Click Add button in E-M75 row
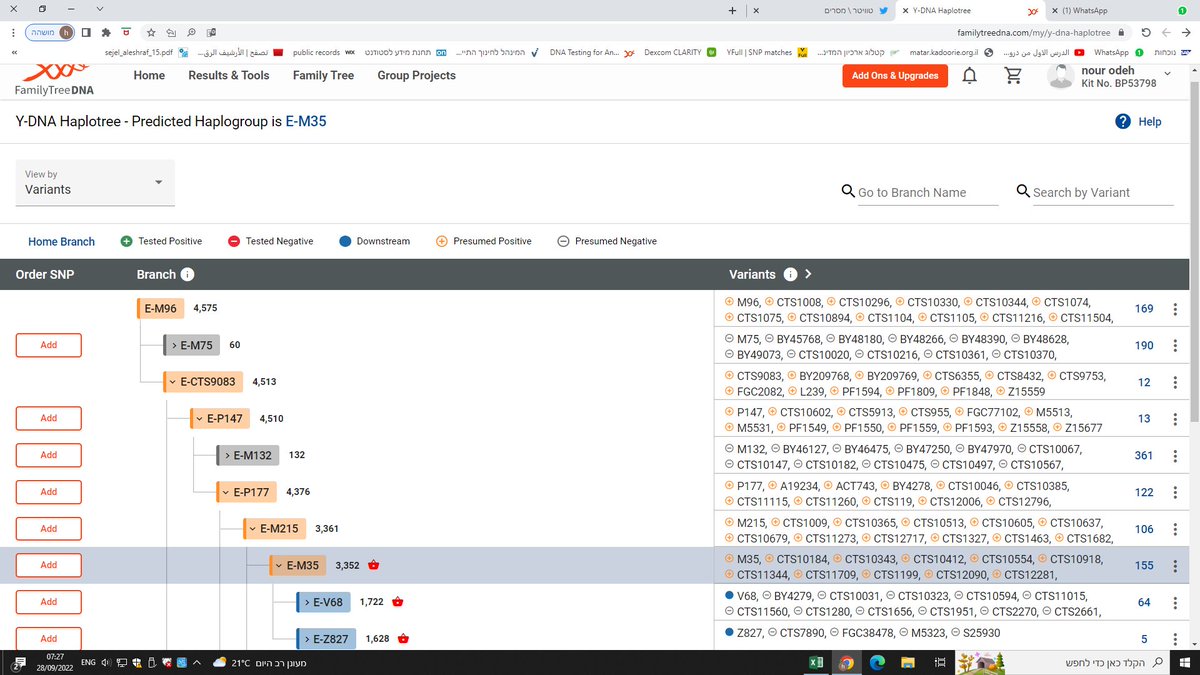1200x675 pixels. (48, 345)
